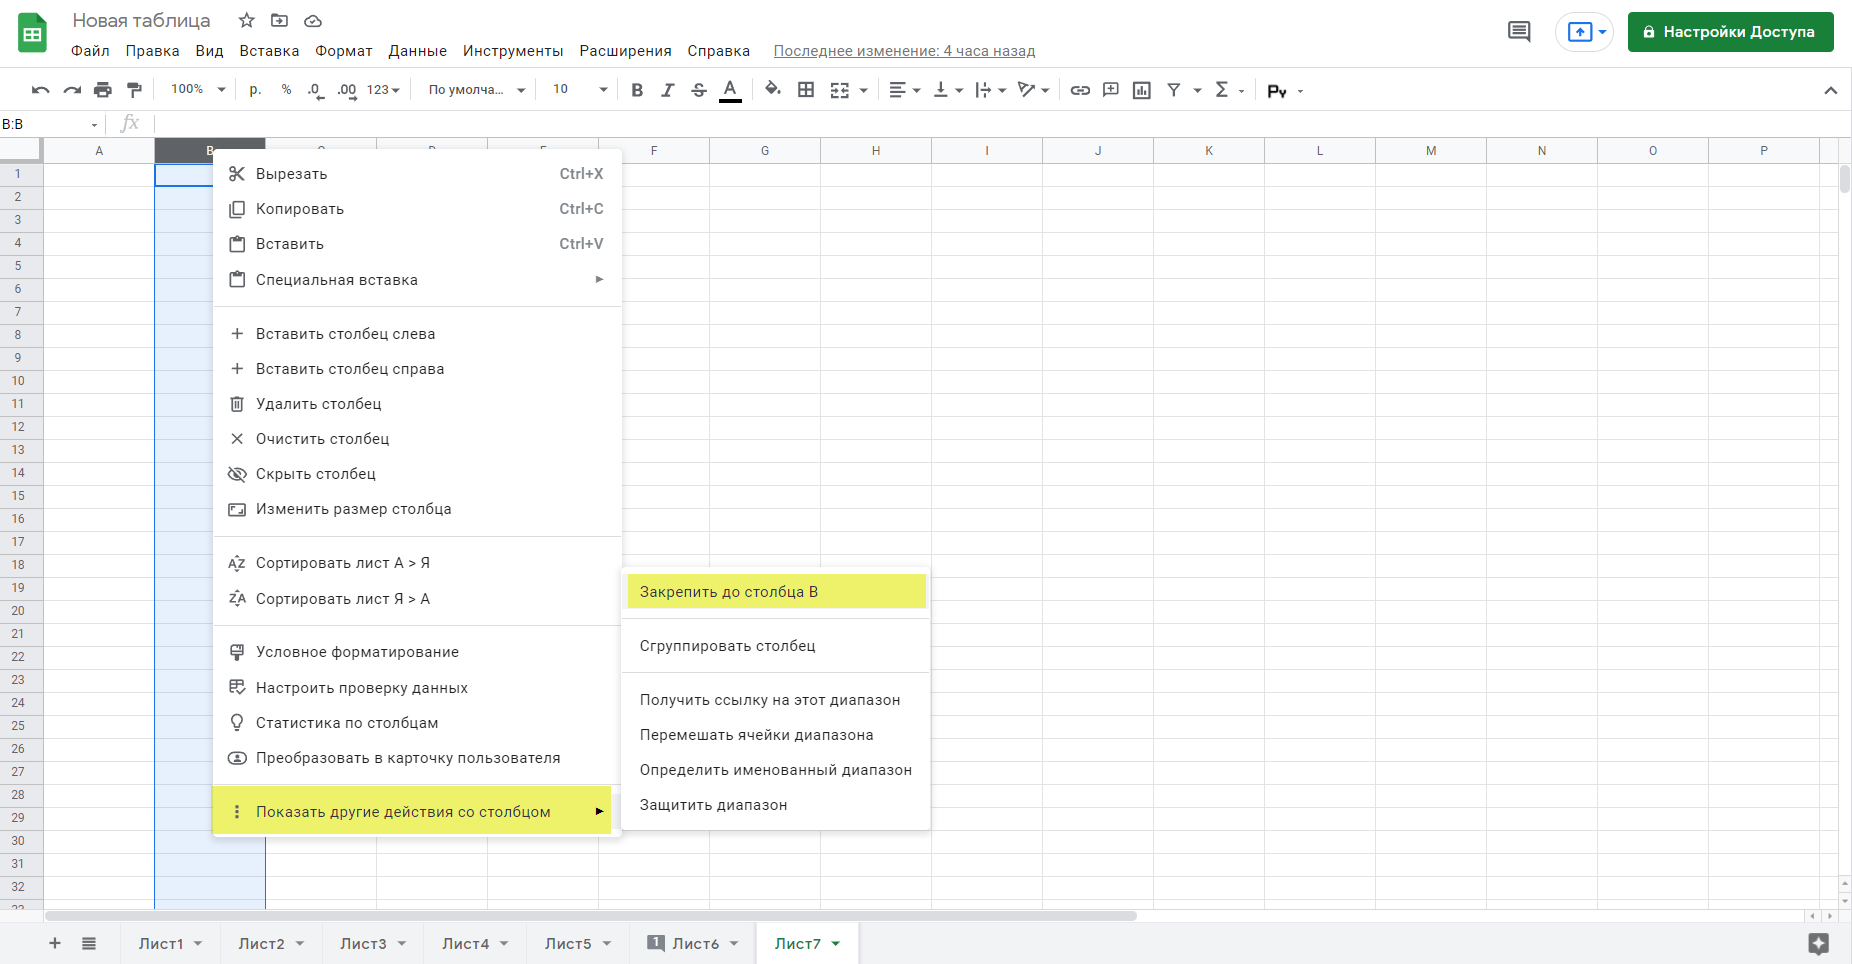The height and width of the screenshot is (964, 1852).
Task: Select column G header
Action: 765,151
